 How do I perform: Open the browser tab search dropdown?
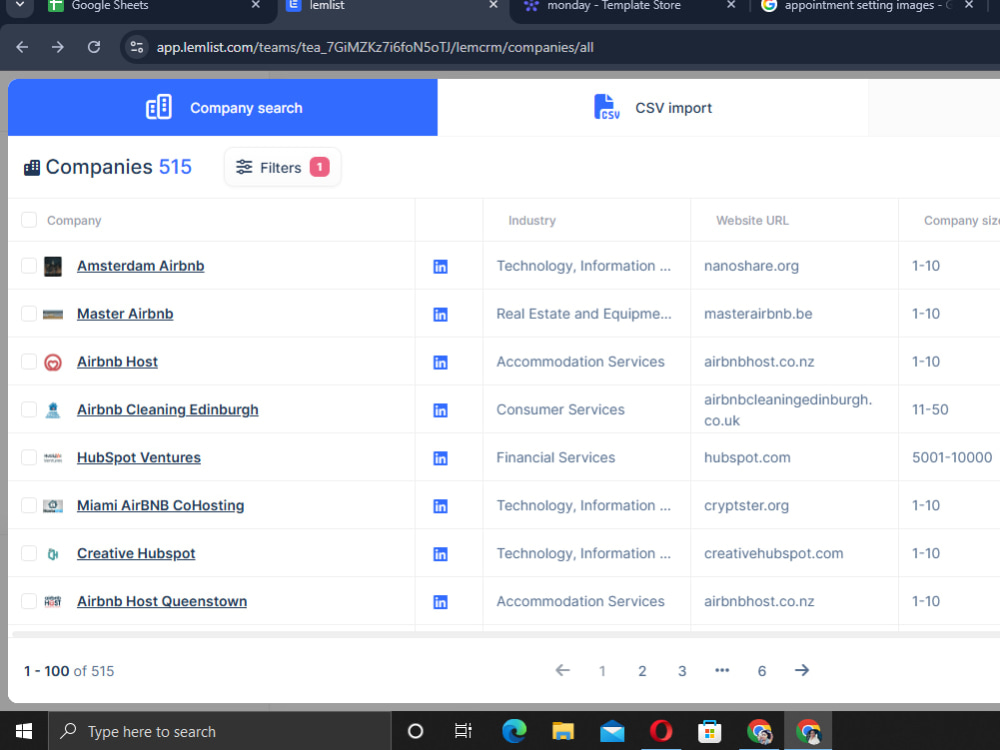(20, 6)
